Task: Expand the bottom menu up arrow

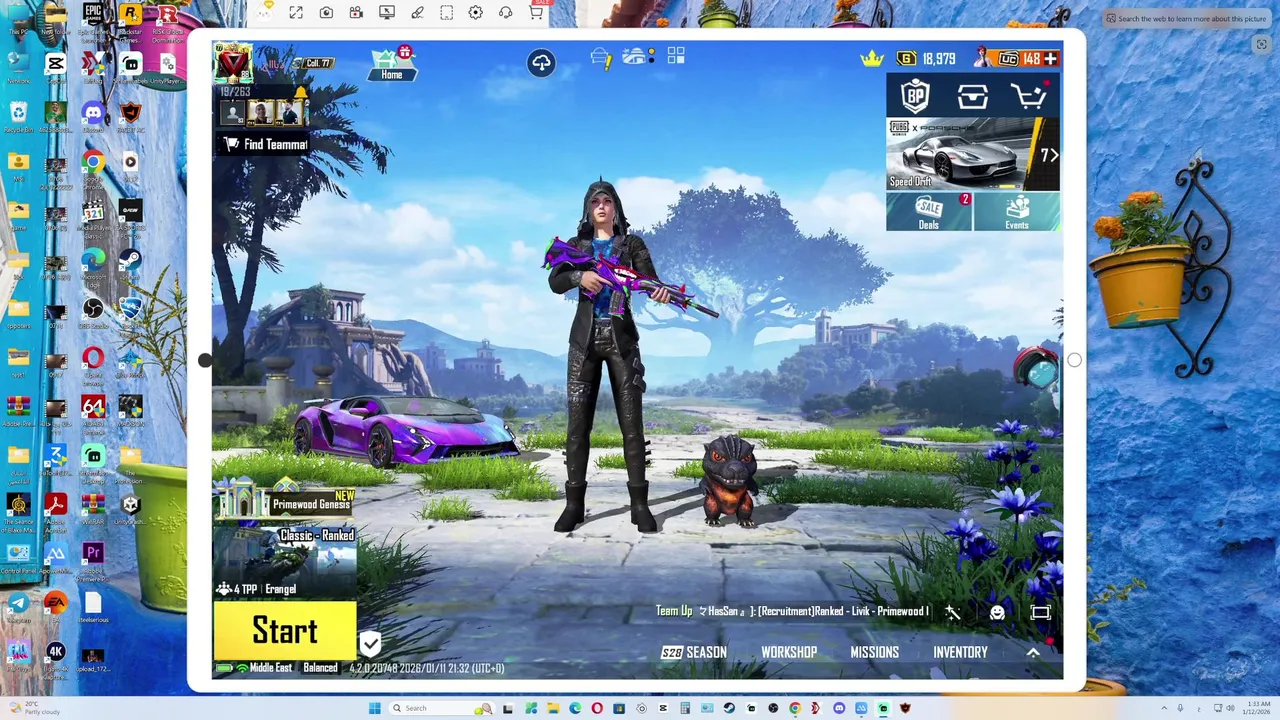Action: click(x=1033, y=652)
